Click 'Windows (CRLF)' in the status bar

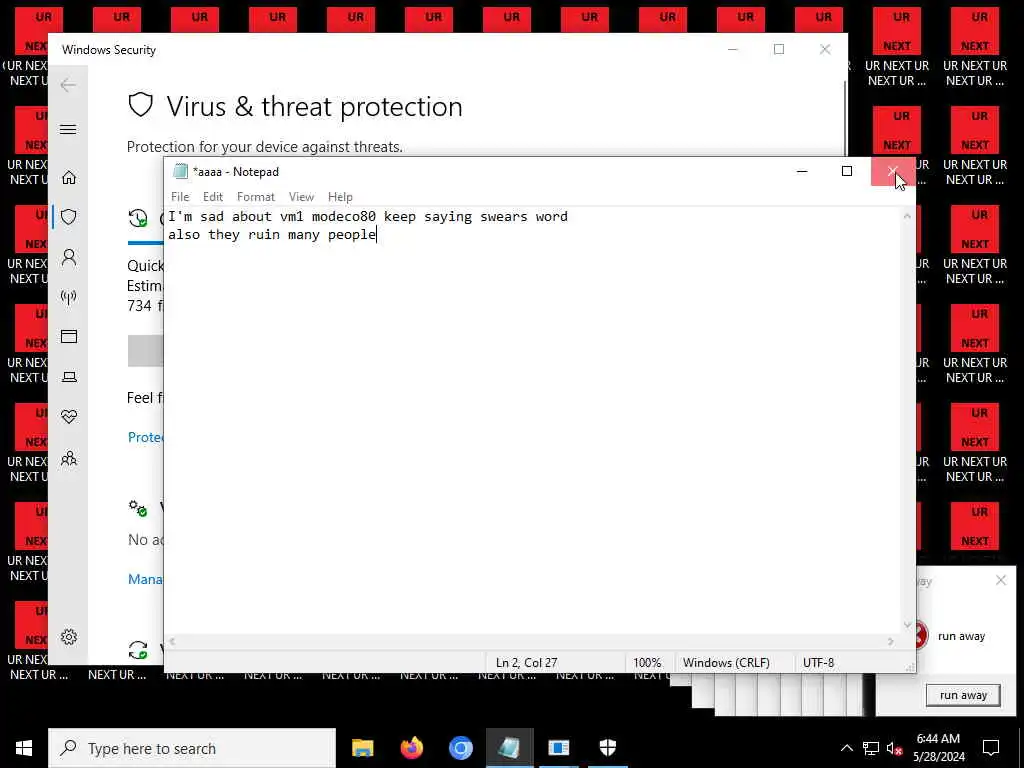(726, 662)
